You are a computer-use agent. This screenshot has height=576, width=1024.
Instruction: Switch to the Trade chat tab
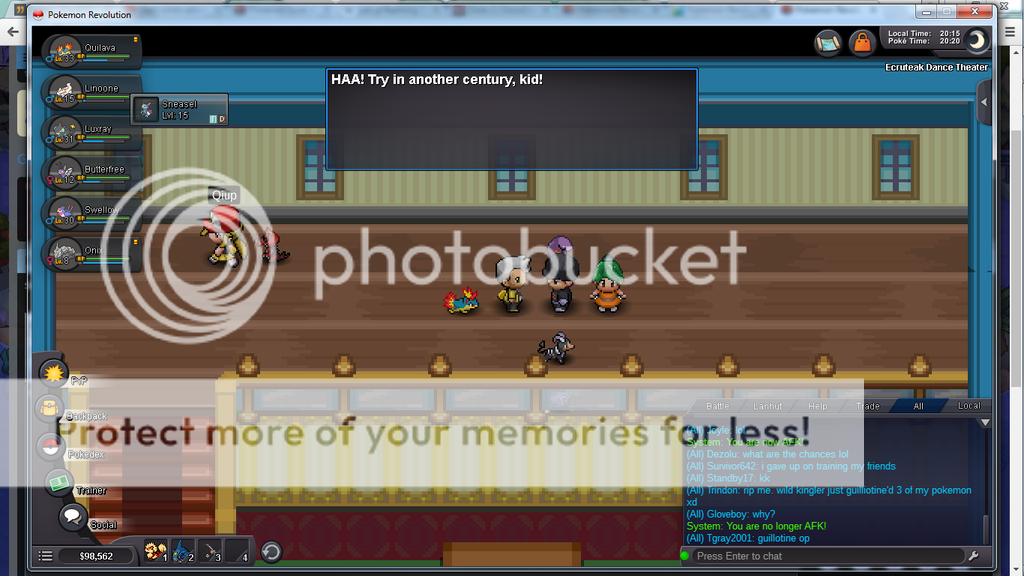click(867, 406)
